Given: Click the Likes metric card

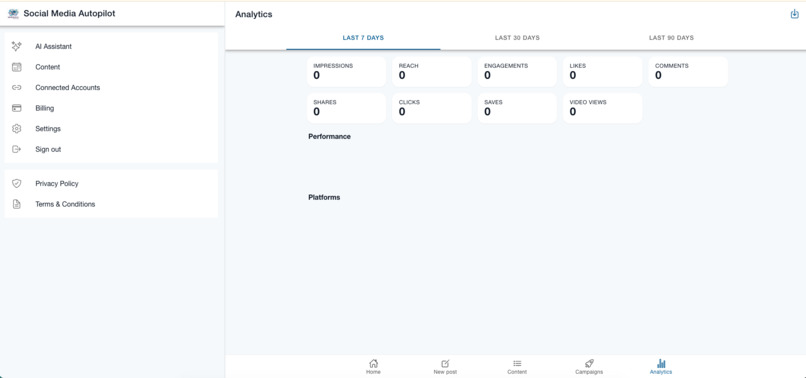Looking at the screenshot, I should (602, 72).
